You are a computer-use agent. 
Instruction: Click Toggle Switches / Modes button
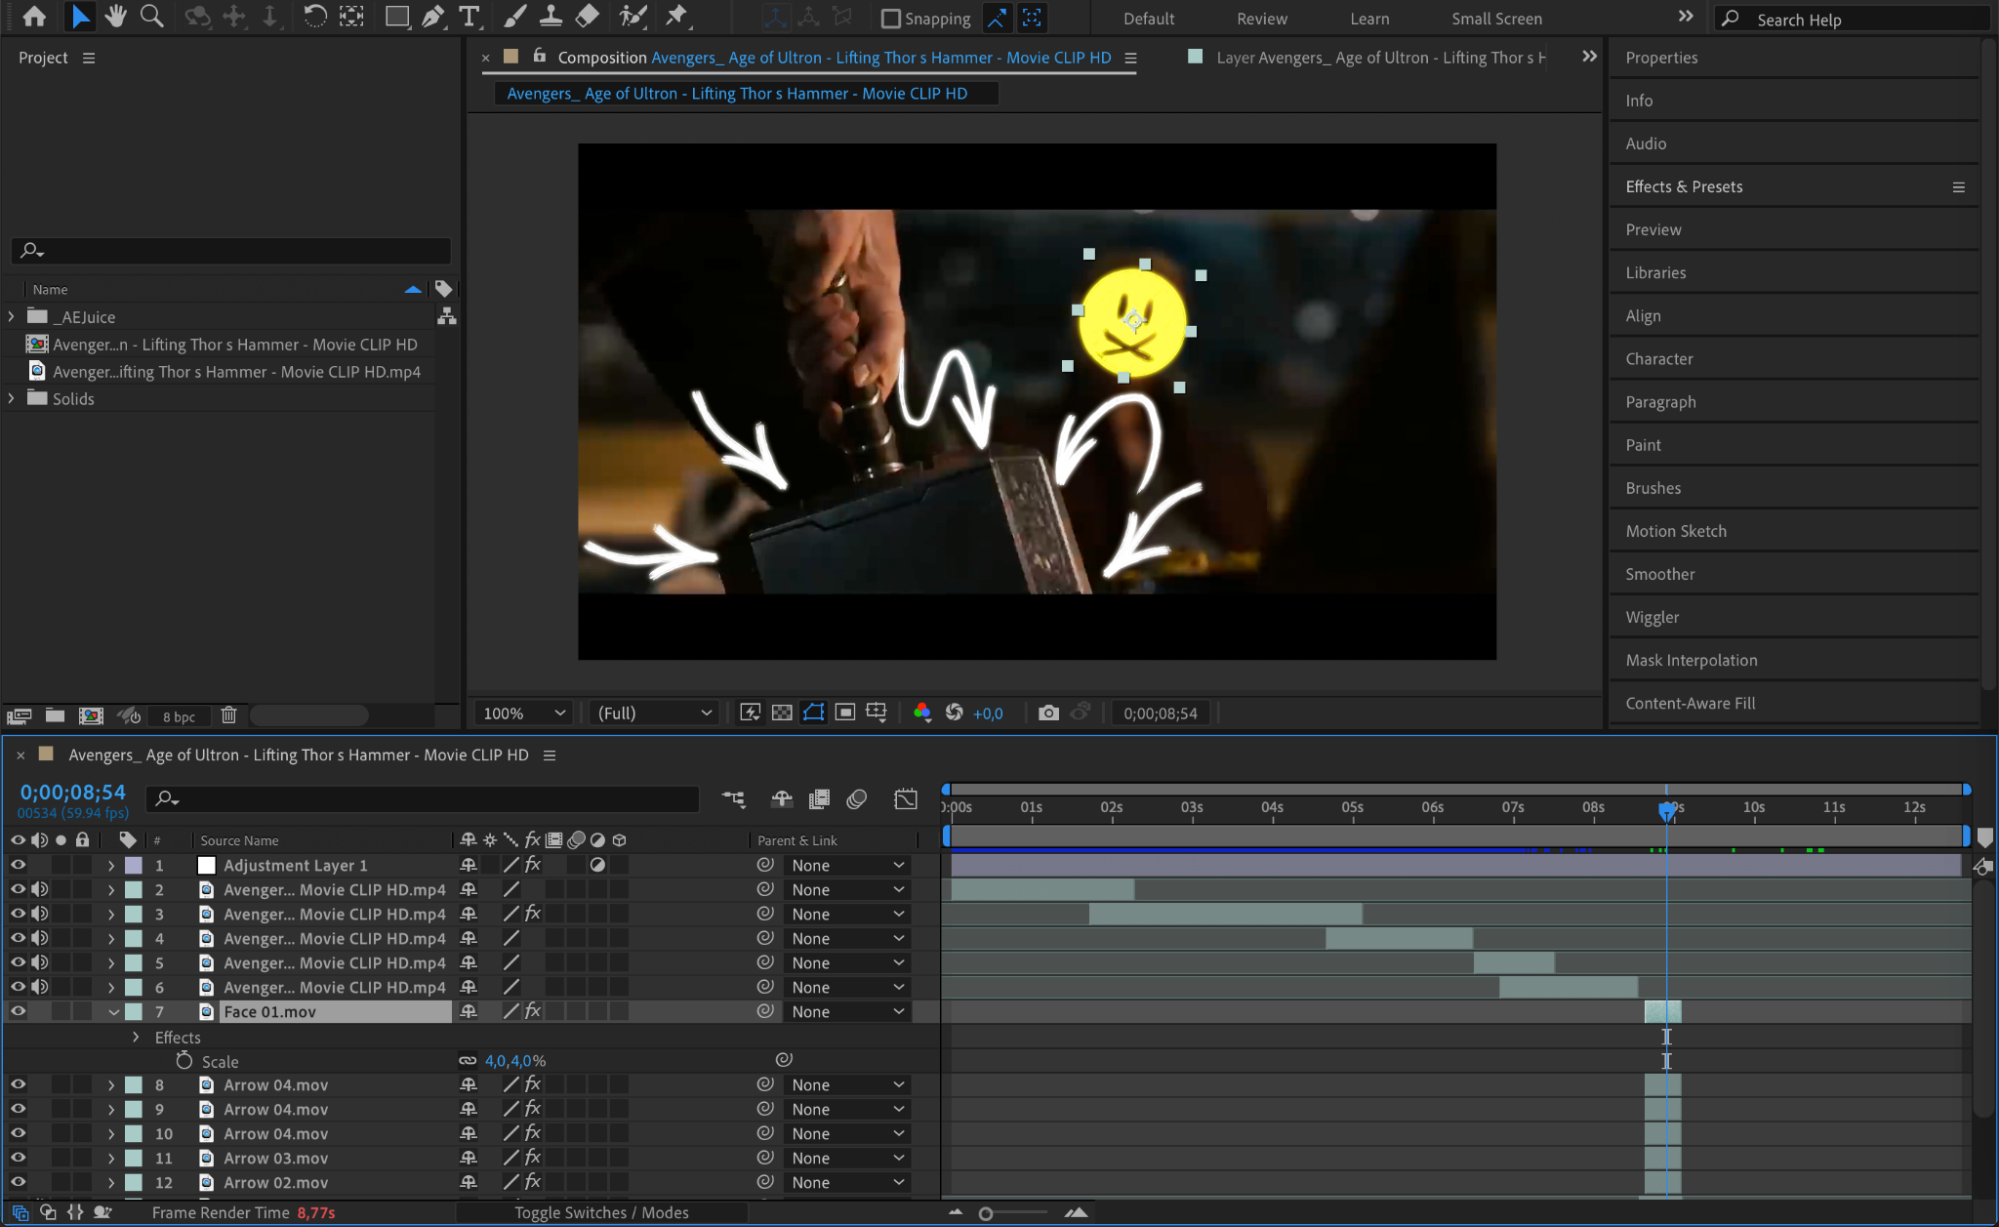click(x=601, y=1212)
